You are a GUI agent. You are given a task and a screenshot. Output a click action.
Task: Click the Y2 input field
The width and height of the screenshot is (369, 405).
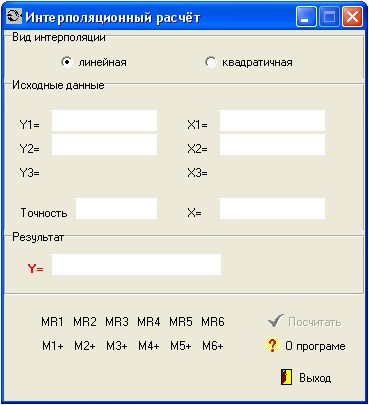coord(104,145)
